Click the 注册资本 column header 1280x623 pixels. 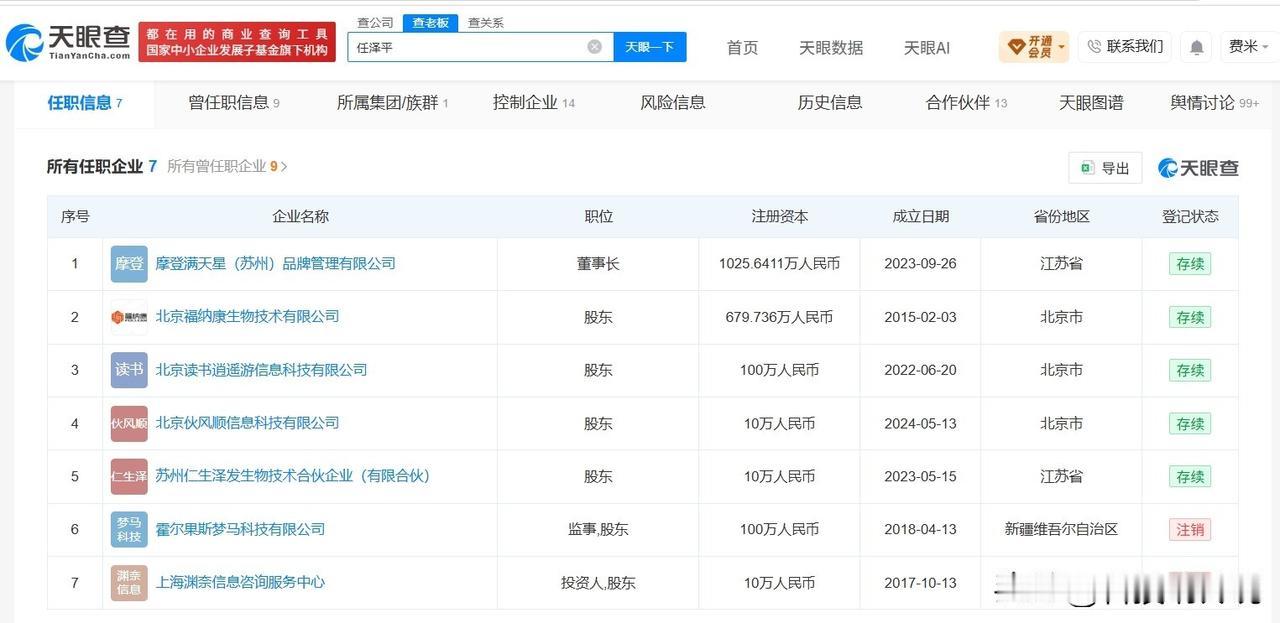point(779,216)
